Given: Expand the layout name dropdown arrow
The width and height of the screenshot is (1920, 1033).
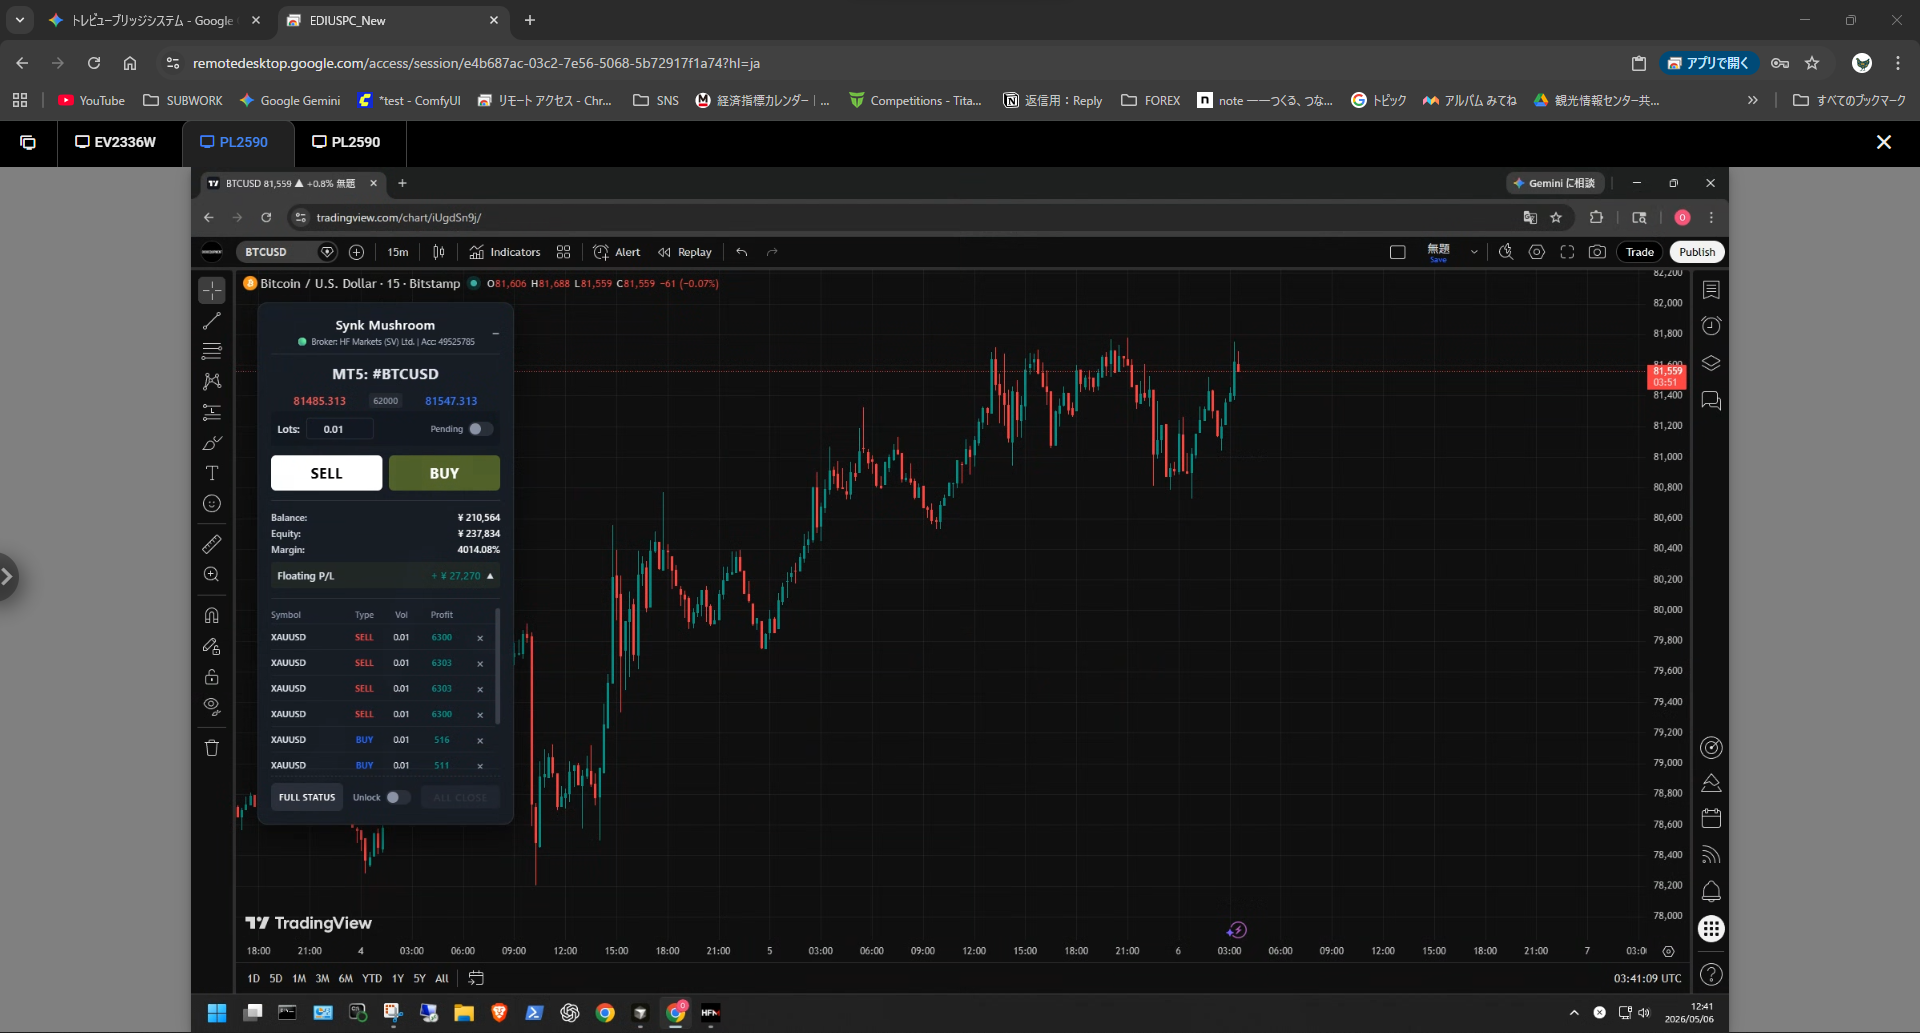Looking at the screenshot, I should point(1474,252).
